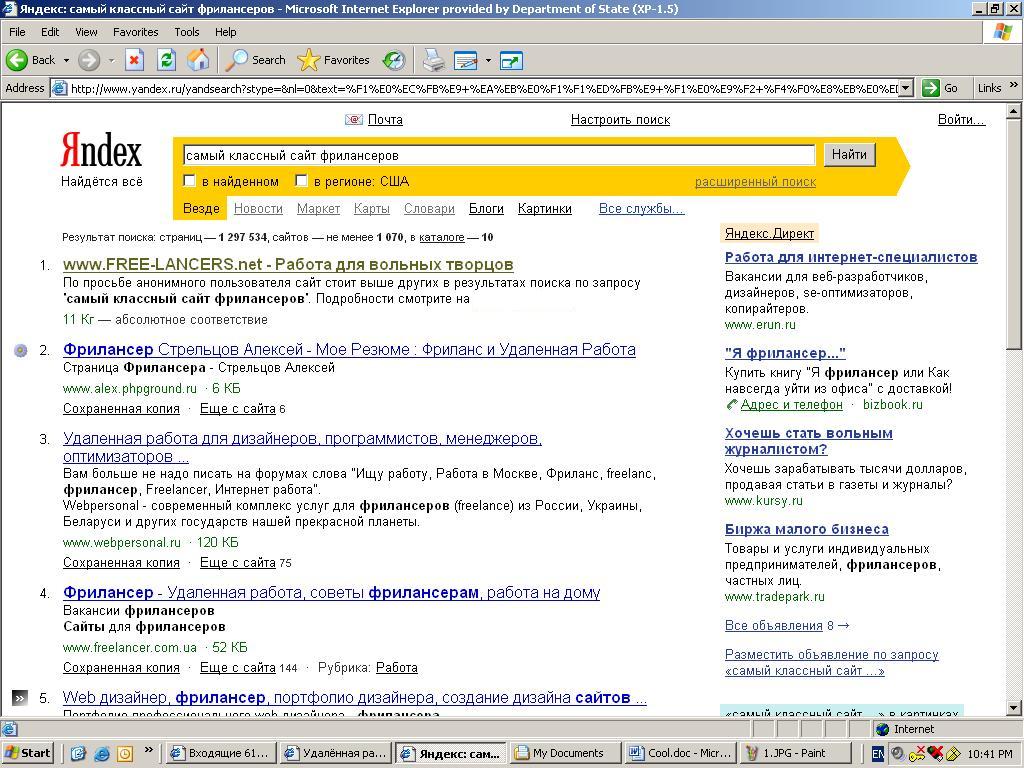
Task: Click the Stop loading toolbar icon
Action: [134, 60]
